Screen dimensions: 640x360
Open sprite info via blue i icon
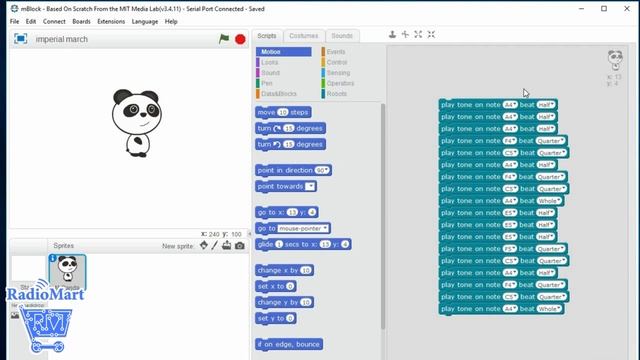[x=52, y=258]
